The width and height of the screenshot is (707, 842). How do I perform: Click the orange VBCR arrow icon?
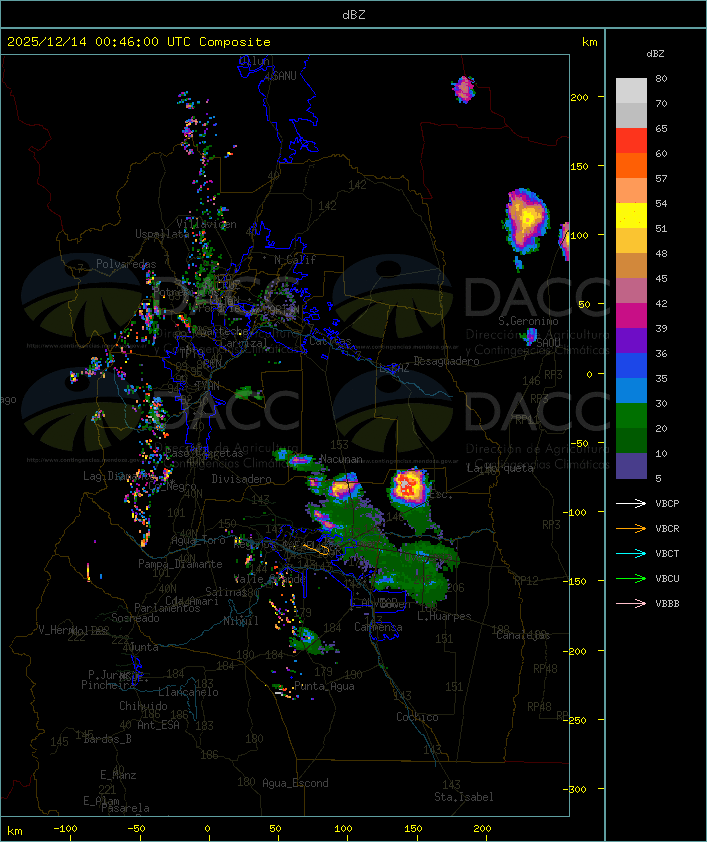[631, 528]
